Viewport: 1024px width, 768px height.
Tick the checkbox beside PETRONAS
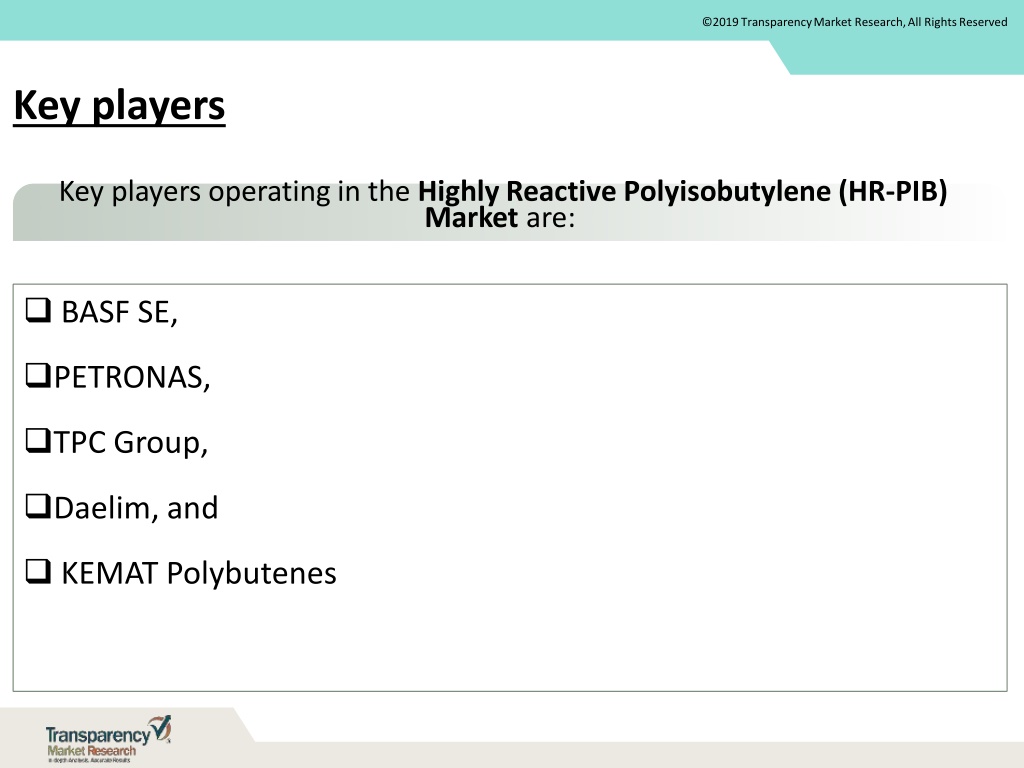click(x=39, y=376)
